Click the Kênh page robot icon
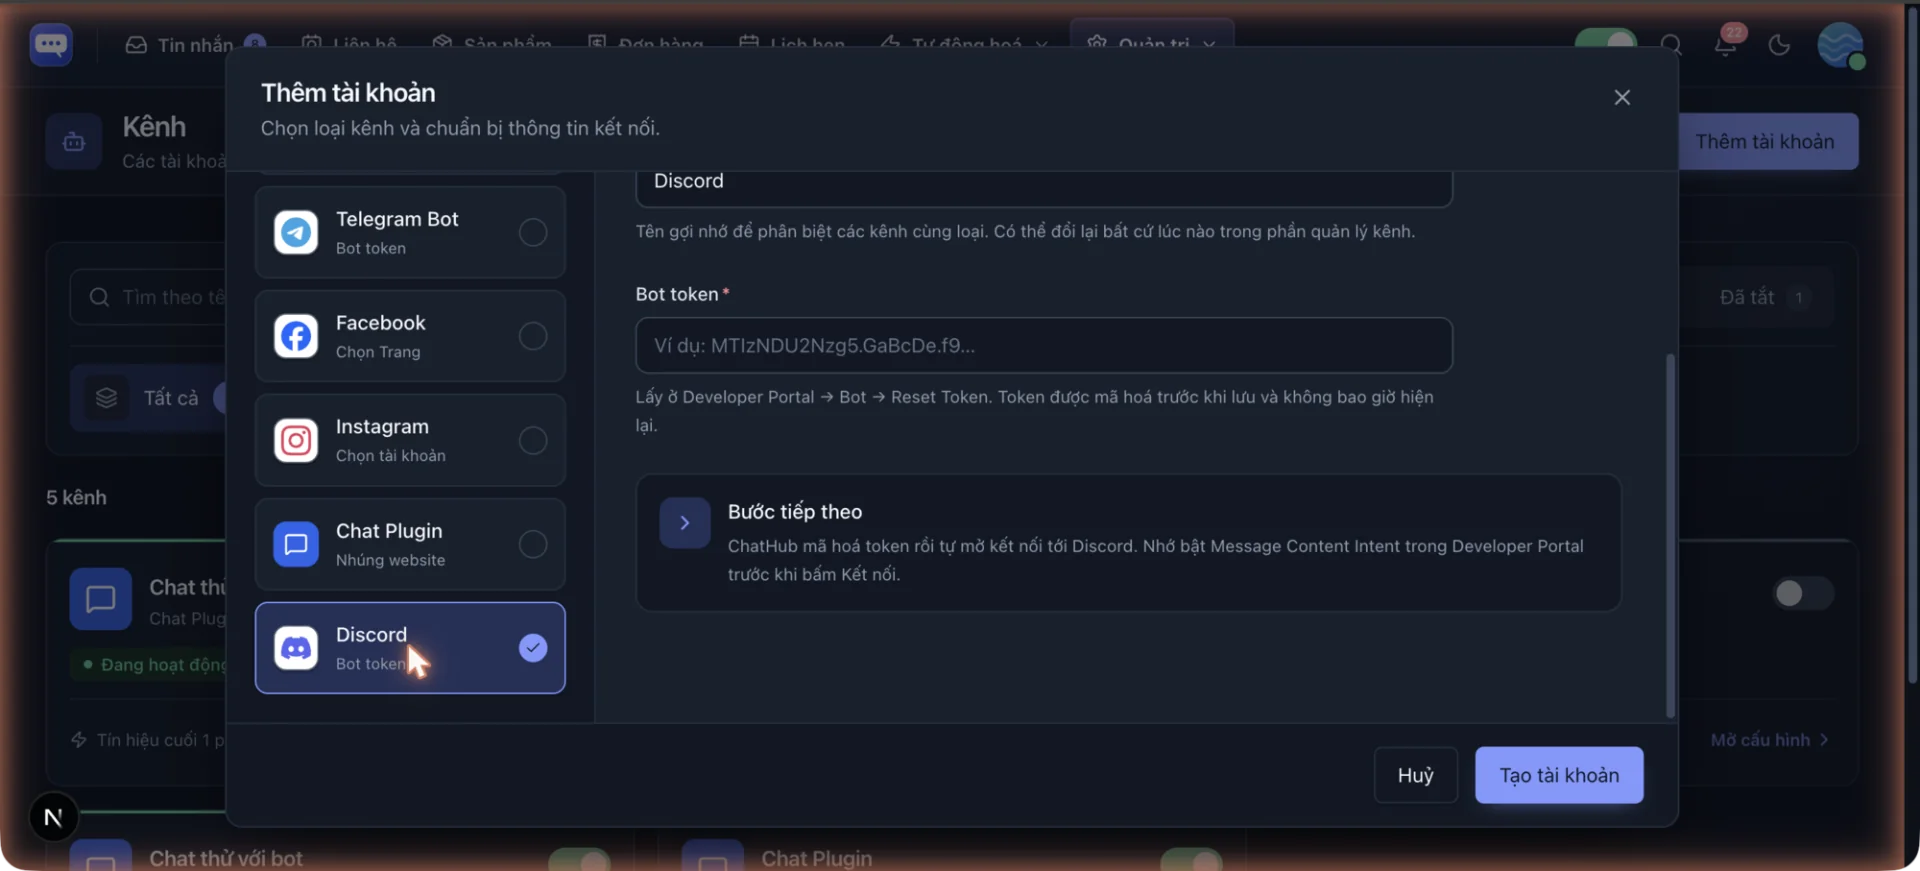The width and height of the screenshot is (1920, 871). [74, 141]
